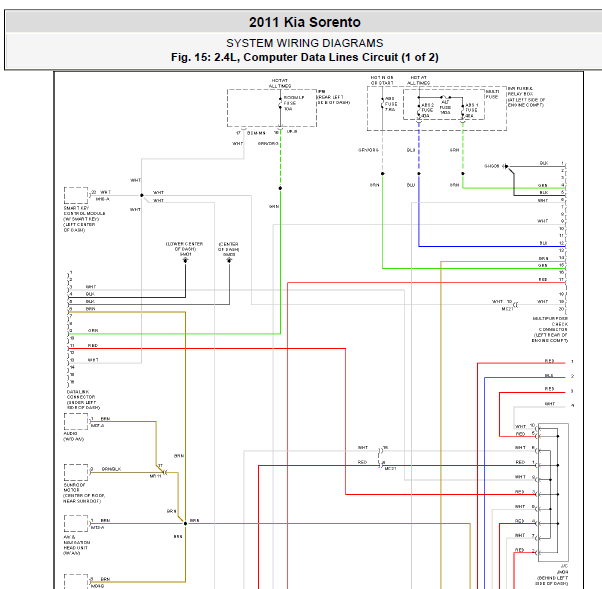Click the Audio (W/O A/V) component label
This screenshot has height=589, width=602.
(x=73, y=436)
